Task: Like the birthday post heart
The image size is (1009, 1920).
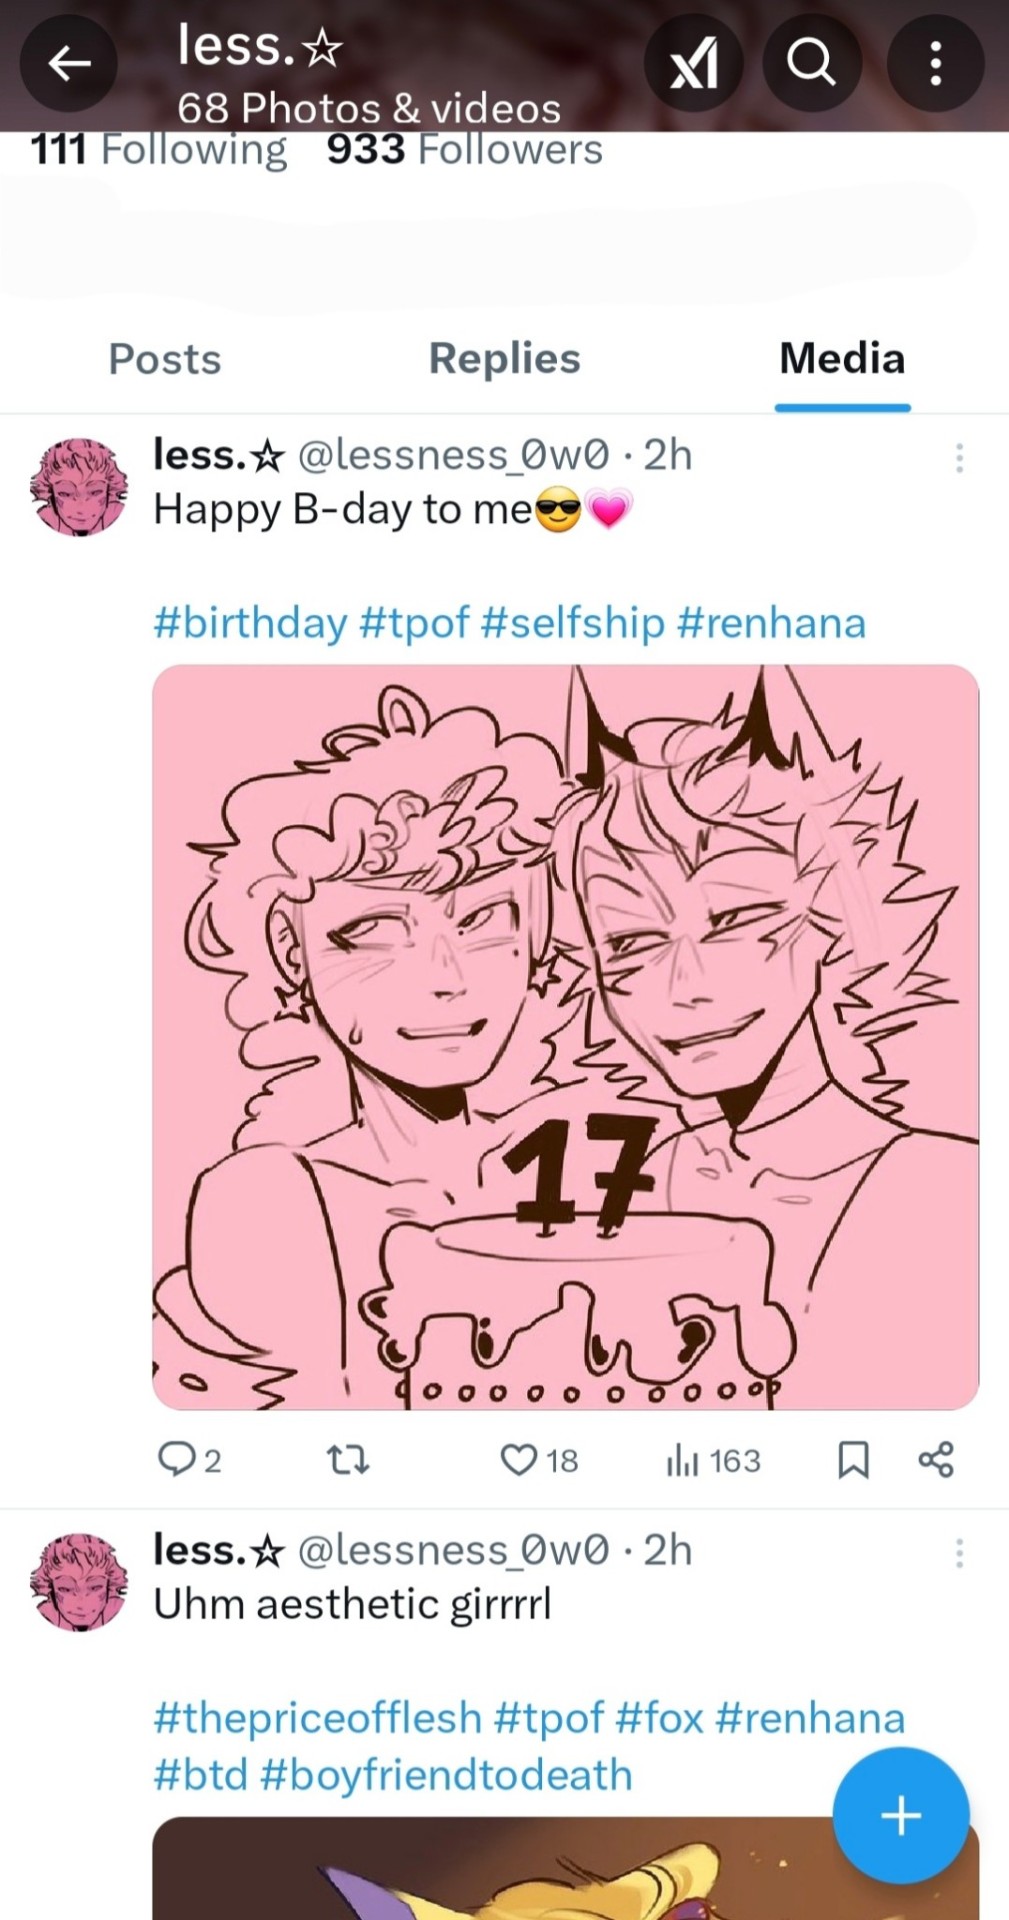Action: [x=539, y=1460]
